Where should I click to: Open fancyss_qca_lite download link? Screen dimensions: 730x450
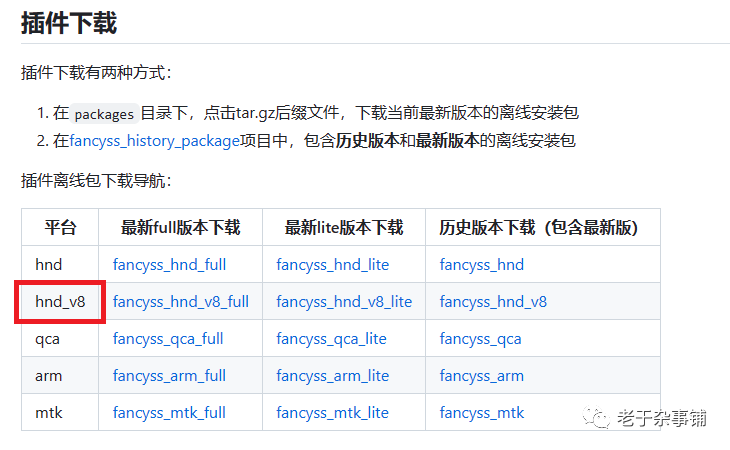pyautogui.click(x=331, y=339)
